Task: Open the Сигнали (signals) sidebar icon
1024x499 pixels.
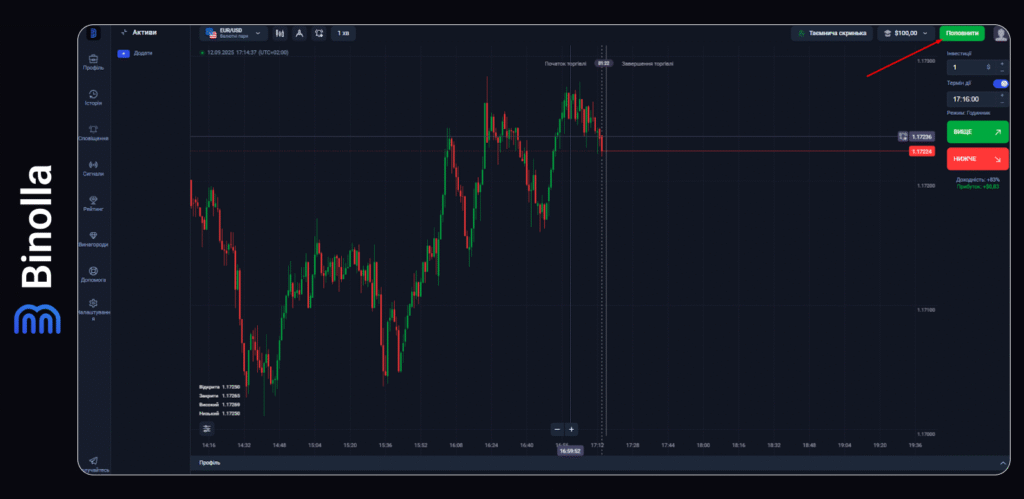Action: 93,164
